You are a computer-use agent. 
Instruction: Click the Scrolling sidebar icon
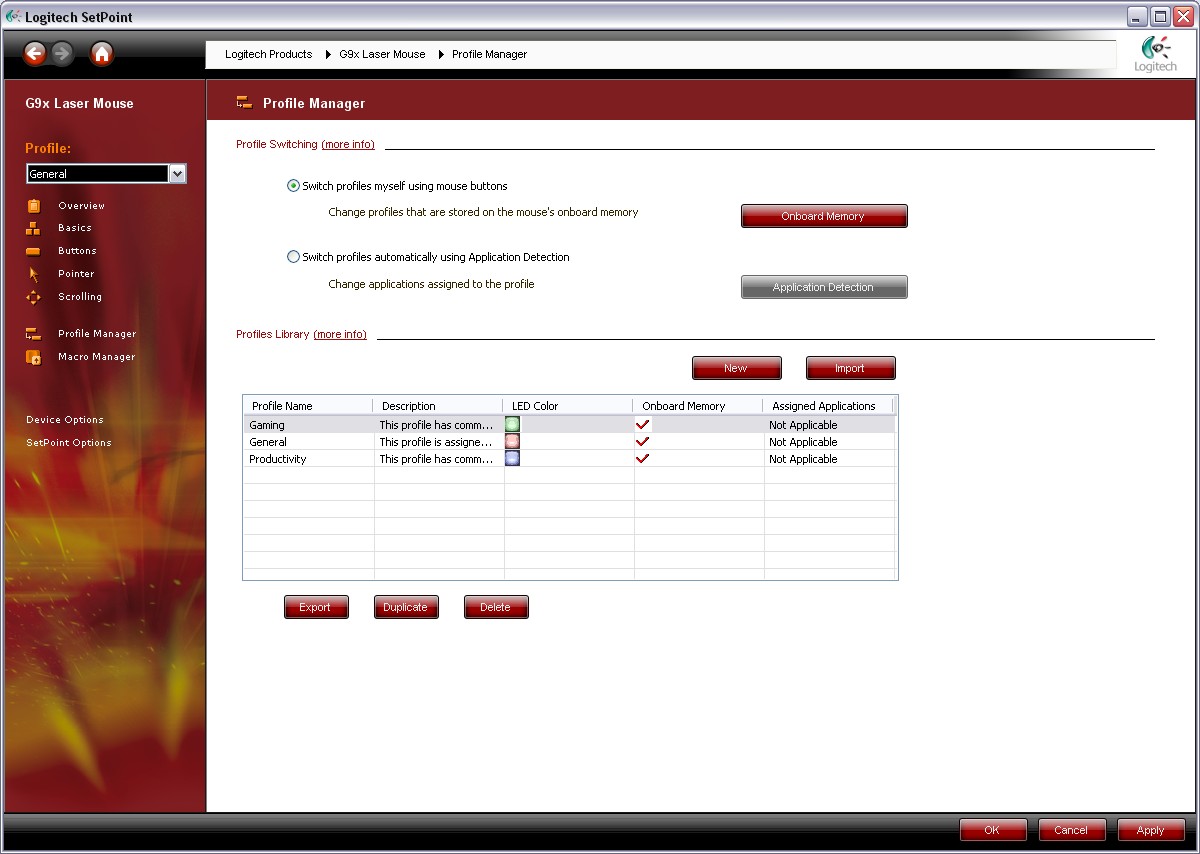(x=34, y=297)
